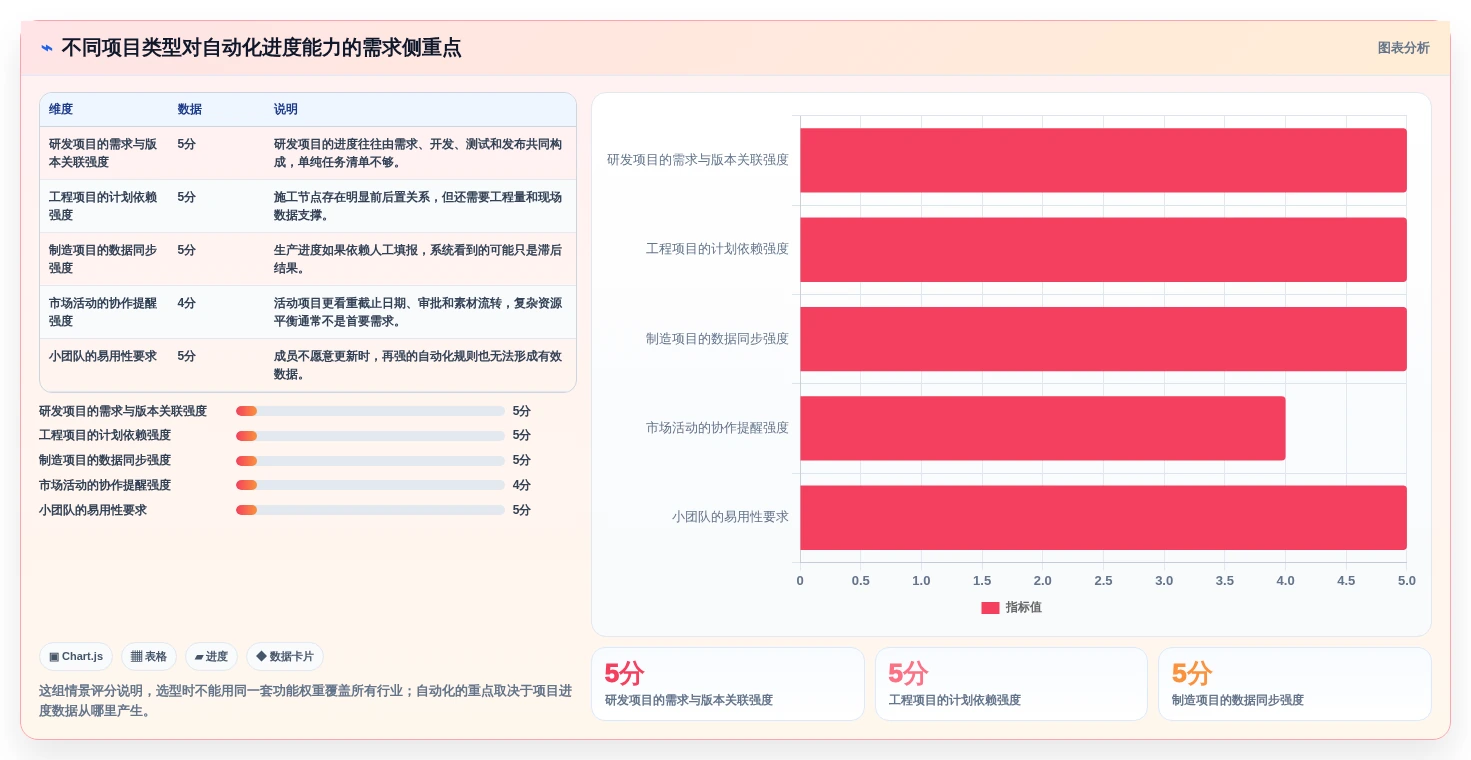Click the chart bar for 小团队的易用性要求

point(1103,517)
